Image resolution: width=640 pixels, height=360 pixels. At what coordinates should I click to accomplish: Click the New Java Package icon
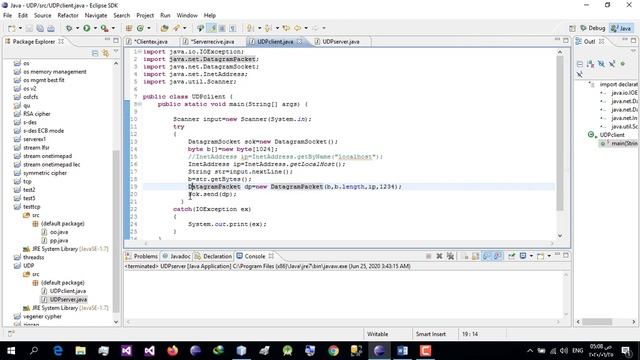tap(129, 28)
